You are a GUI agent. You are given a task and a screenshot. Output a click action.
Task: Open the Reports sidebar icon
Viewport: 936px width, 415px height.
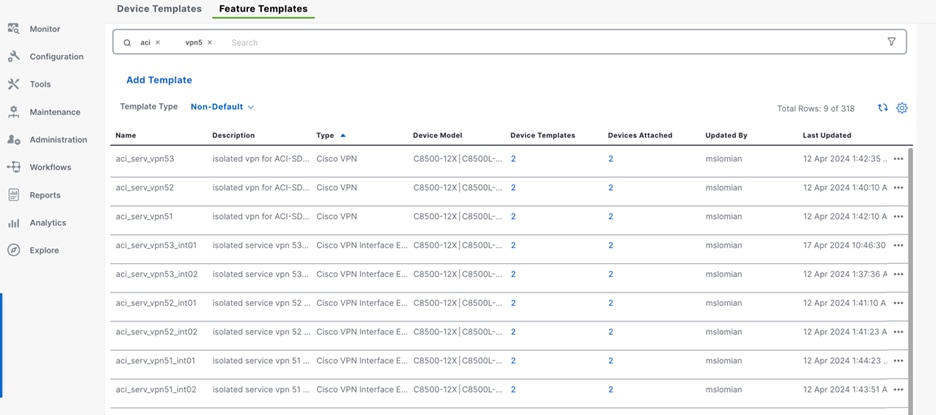point(14,195)
